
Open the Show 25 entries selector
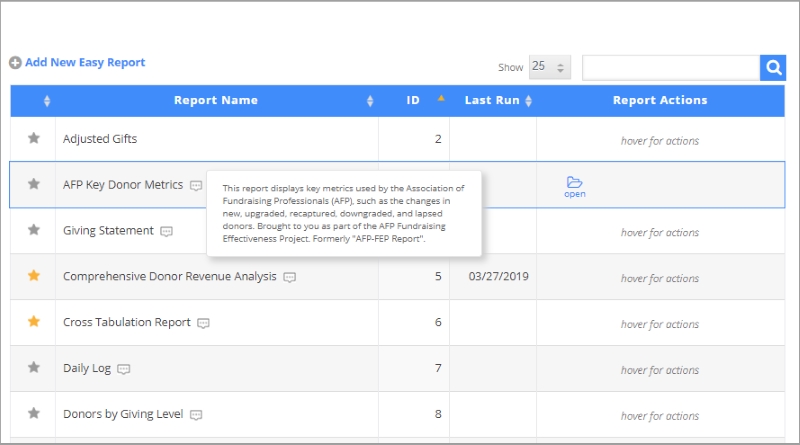click(549, 67)
